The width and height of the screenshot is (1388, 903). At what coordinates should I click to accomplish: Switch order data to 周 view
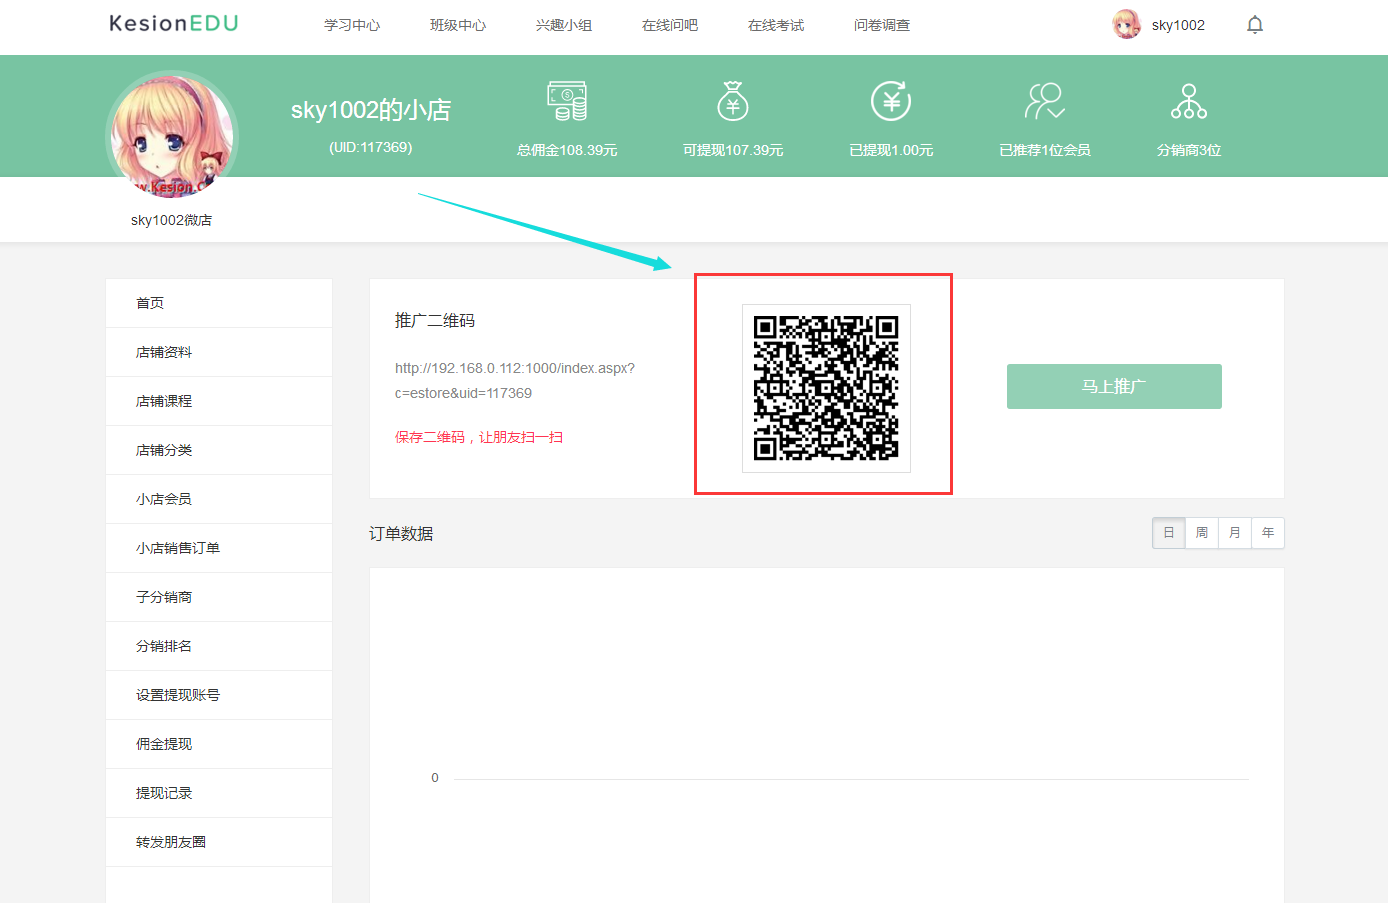pos(1201,533)
